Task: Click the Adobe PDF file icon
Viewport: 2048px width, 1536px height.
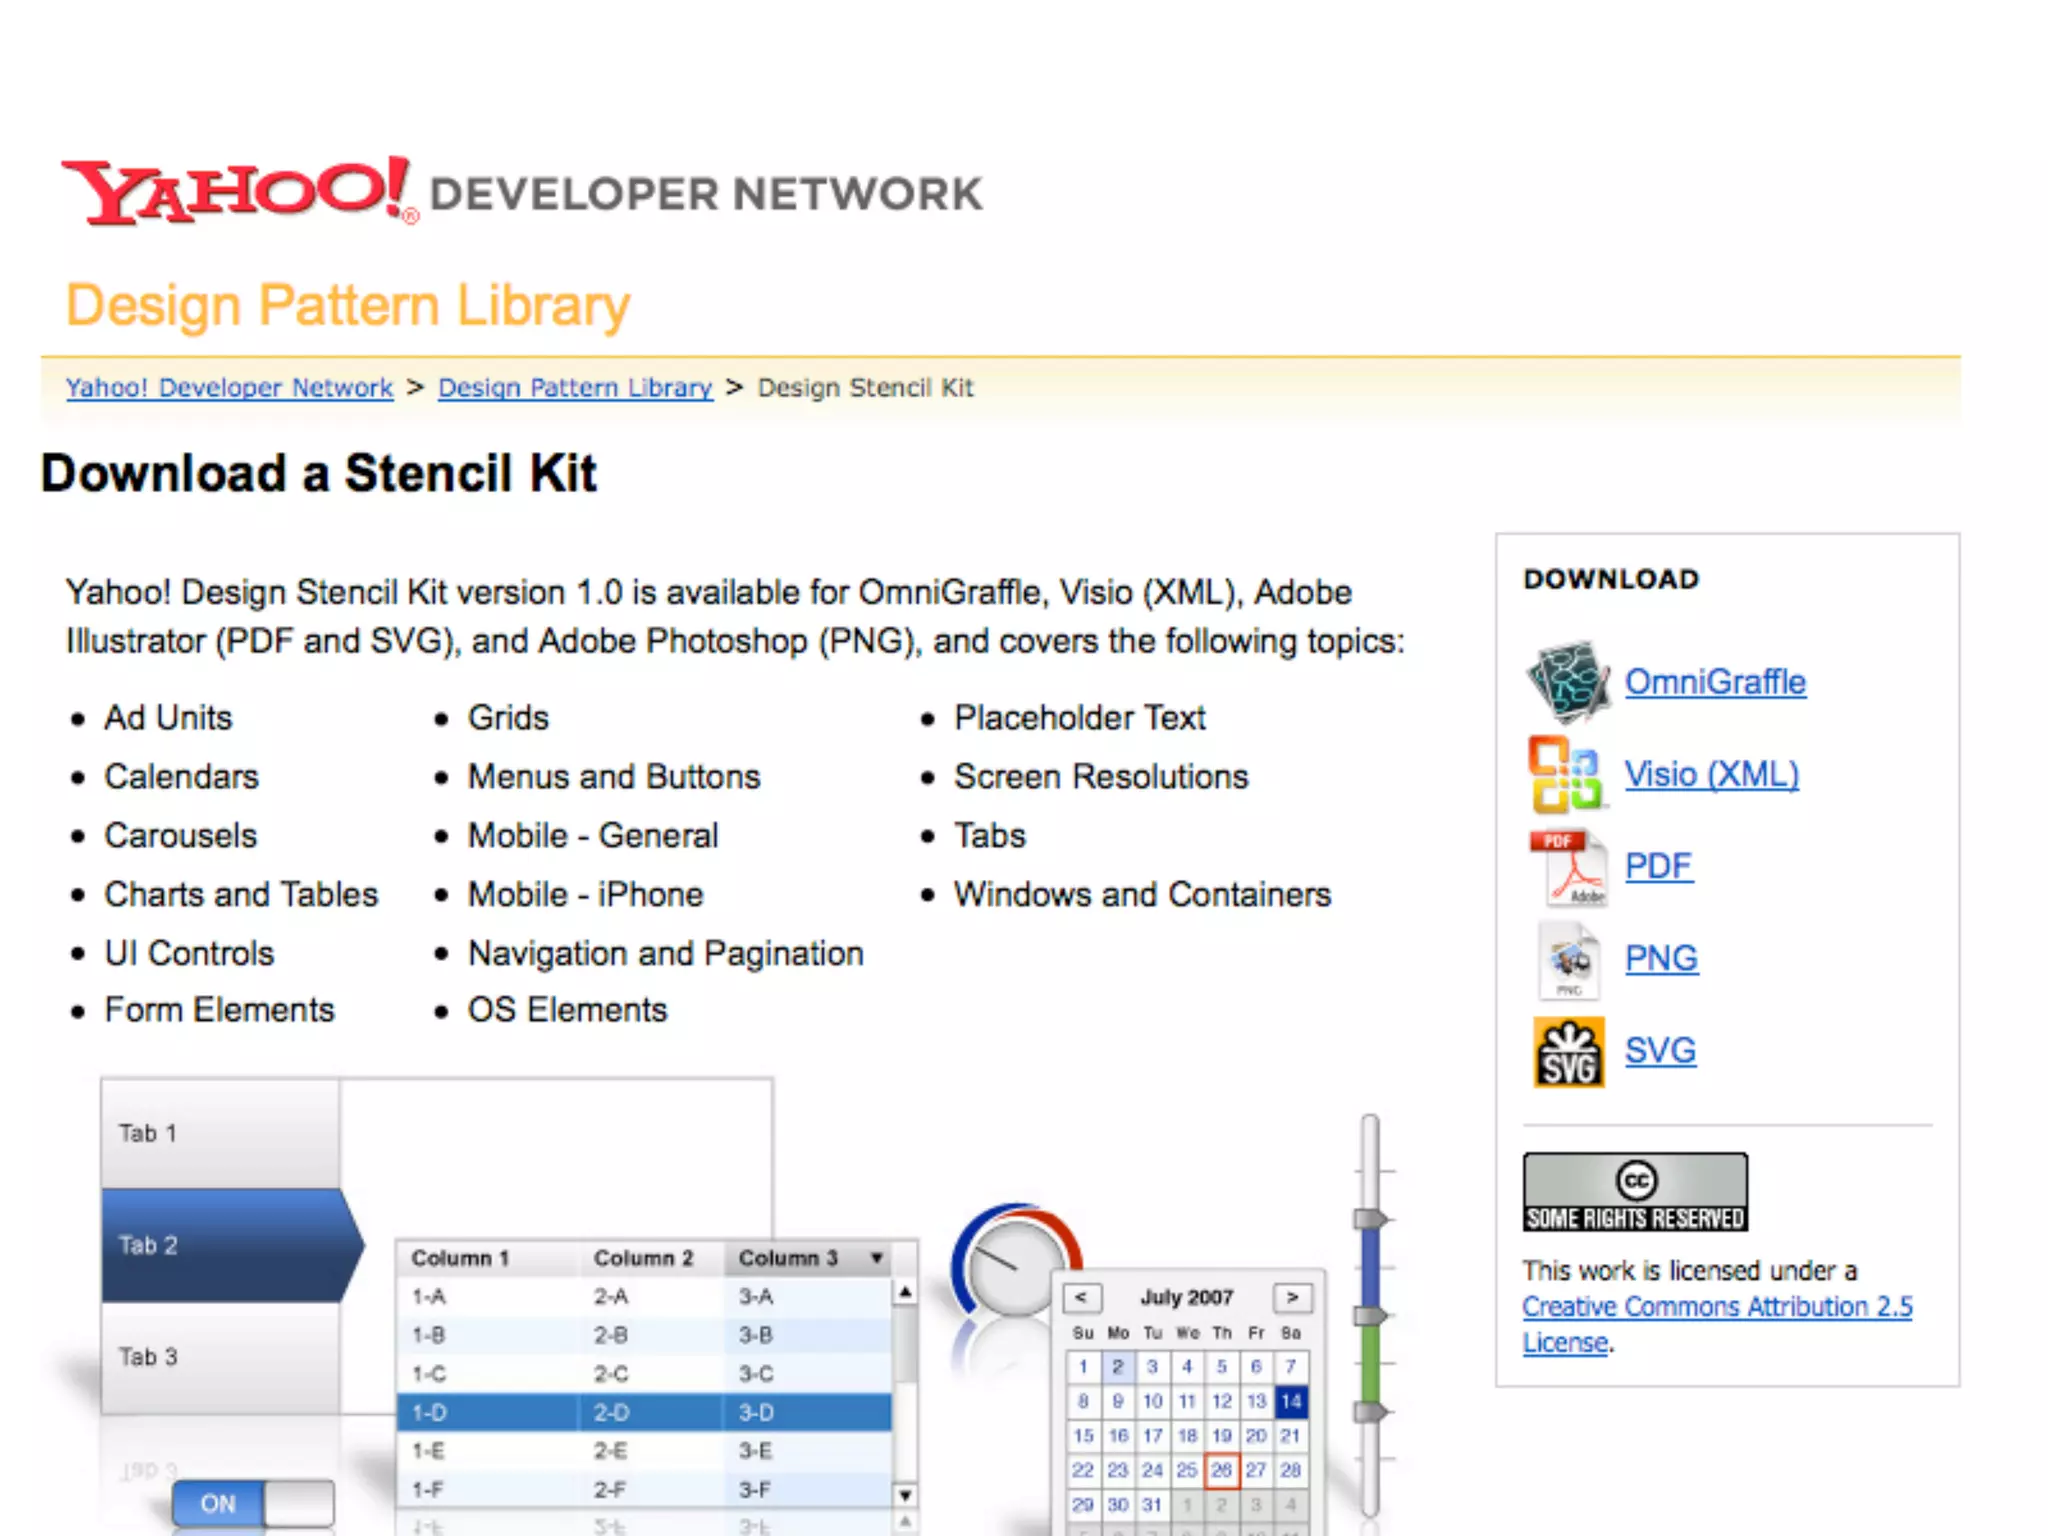Action: pyautogui.click(x=1568, y=867)
